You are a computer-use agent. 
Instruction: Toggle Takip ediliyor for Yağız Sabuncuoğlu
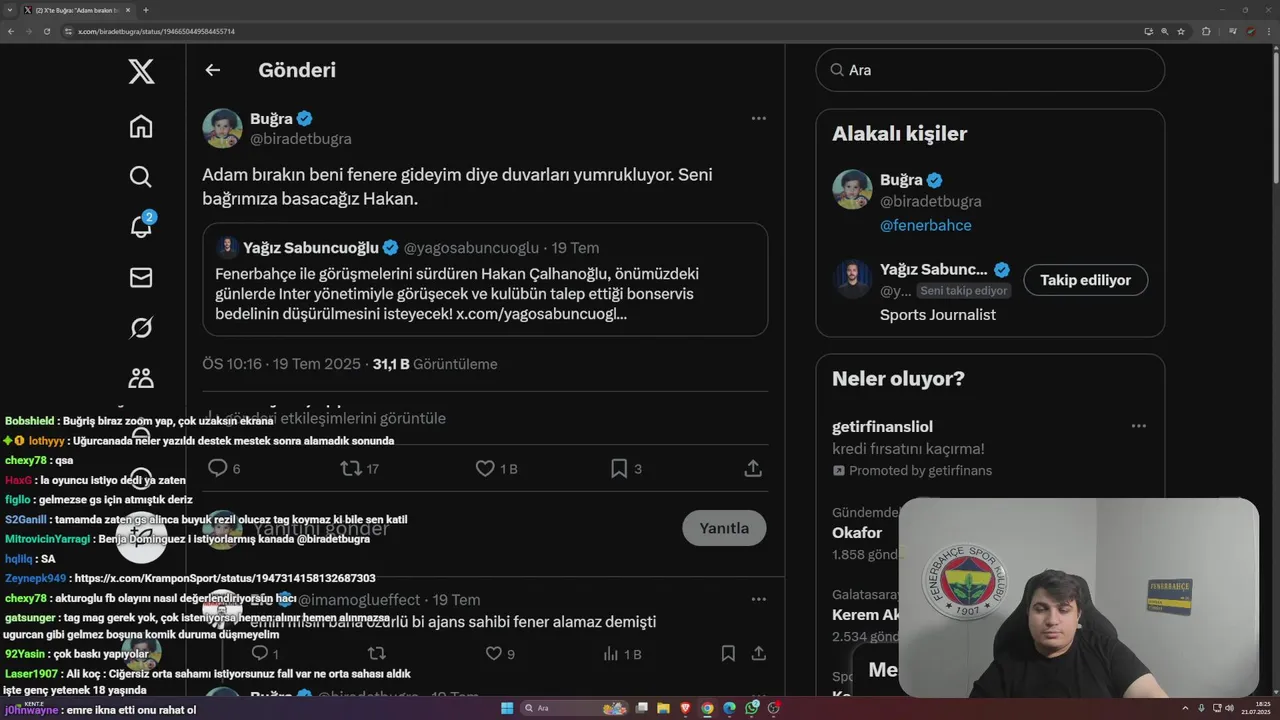[1085, 280]
